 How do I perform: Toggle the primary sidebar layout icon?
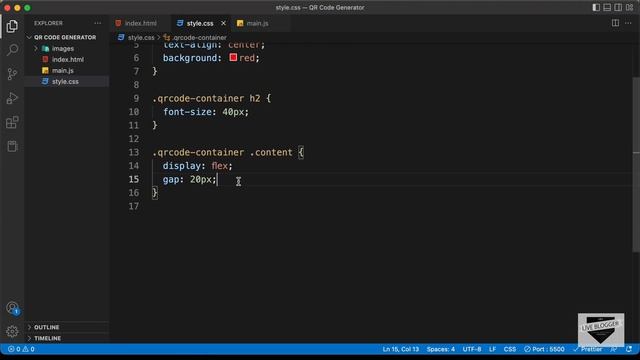596,7
